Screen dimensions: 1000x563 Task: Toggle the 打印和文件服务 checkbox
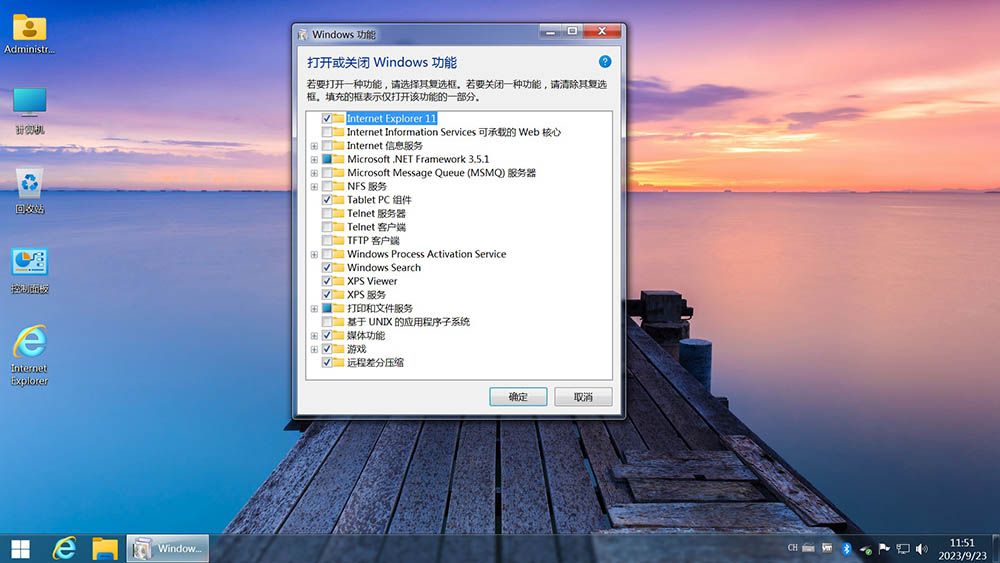[327, 309]
